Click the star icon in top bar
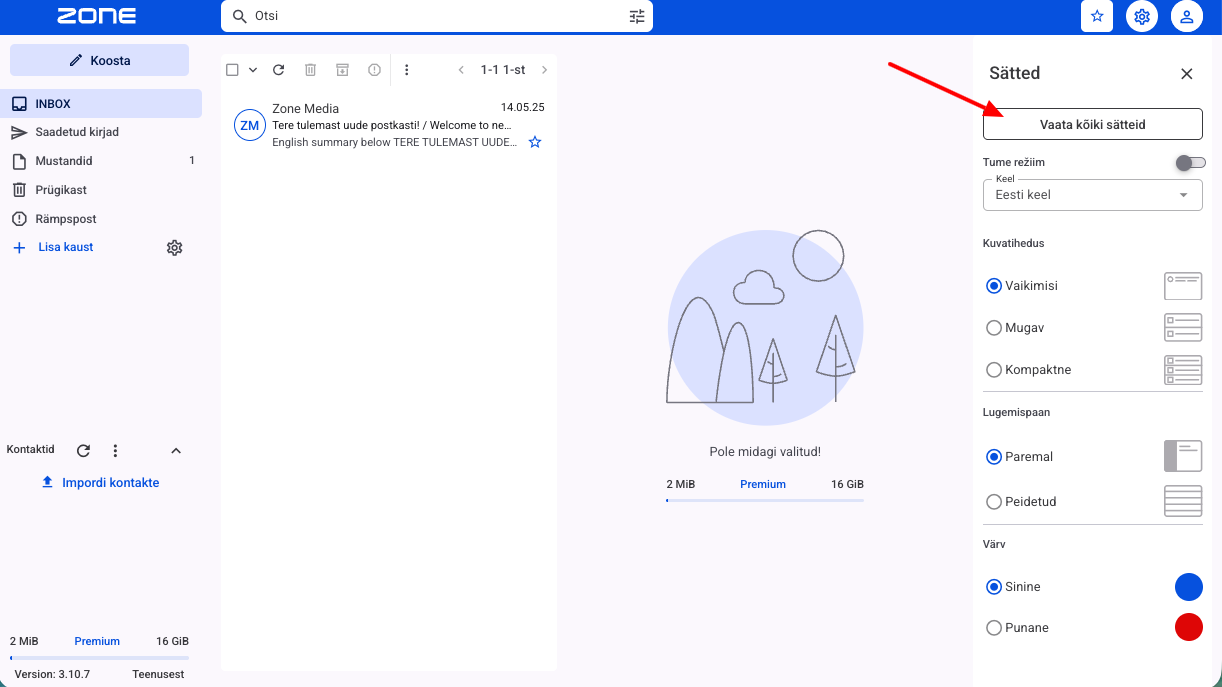Viewport: 1222px width, 687px height. point(1097,17)
